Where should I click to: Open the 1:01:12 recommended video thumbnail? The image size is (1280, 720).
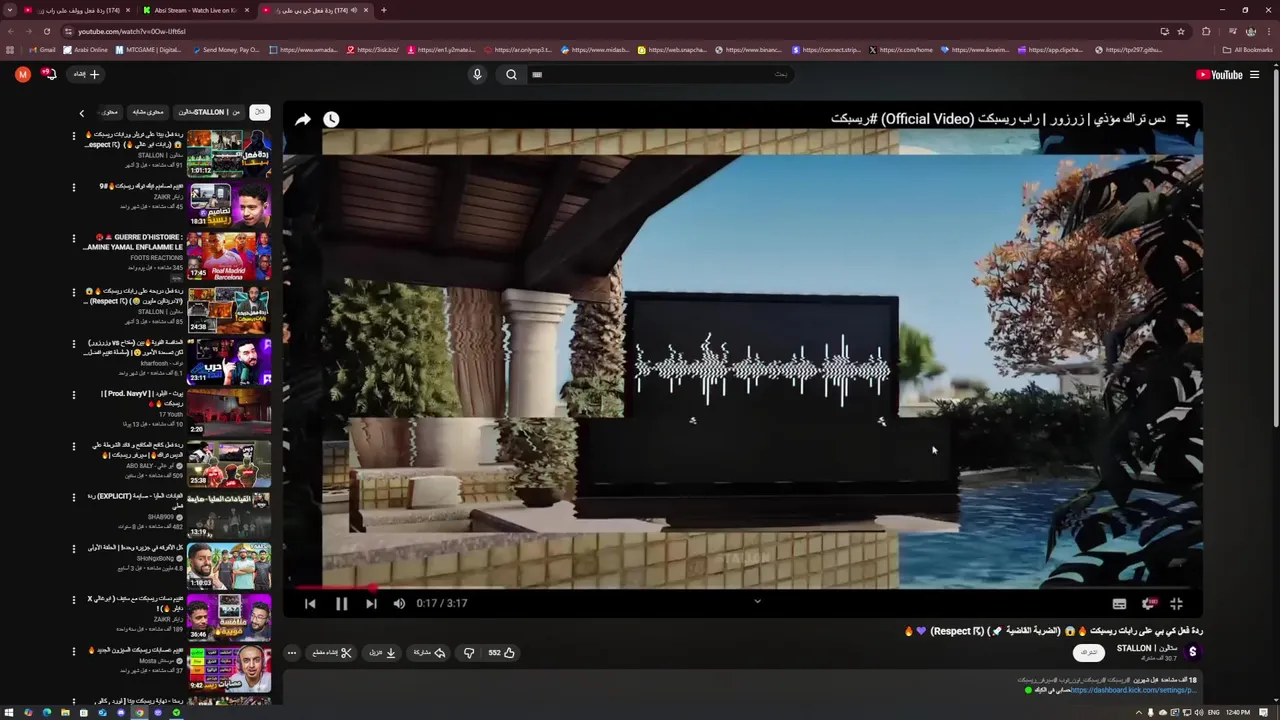click(229, 153)
